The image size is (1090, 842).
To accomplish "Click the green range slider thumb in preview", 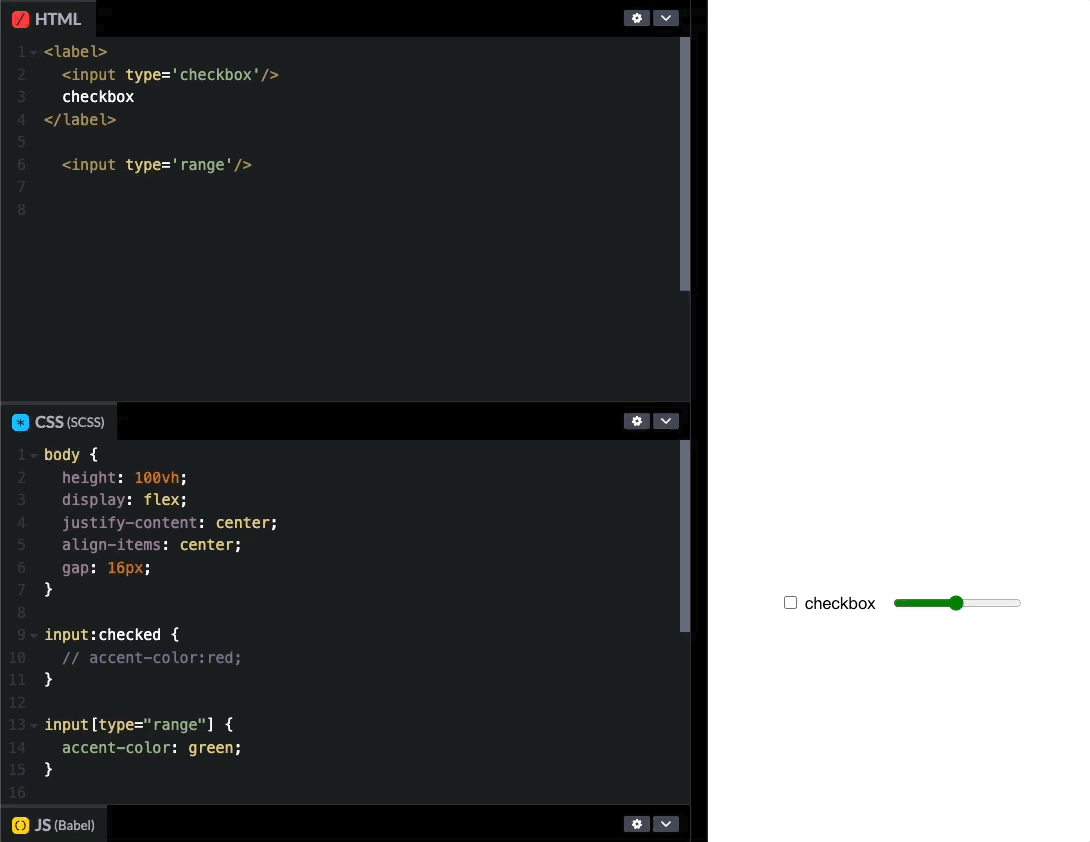I will point(957,602).
